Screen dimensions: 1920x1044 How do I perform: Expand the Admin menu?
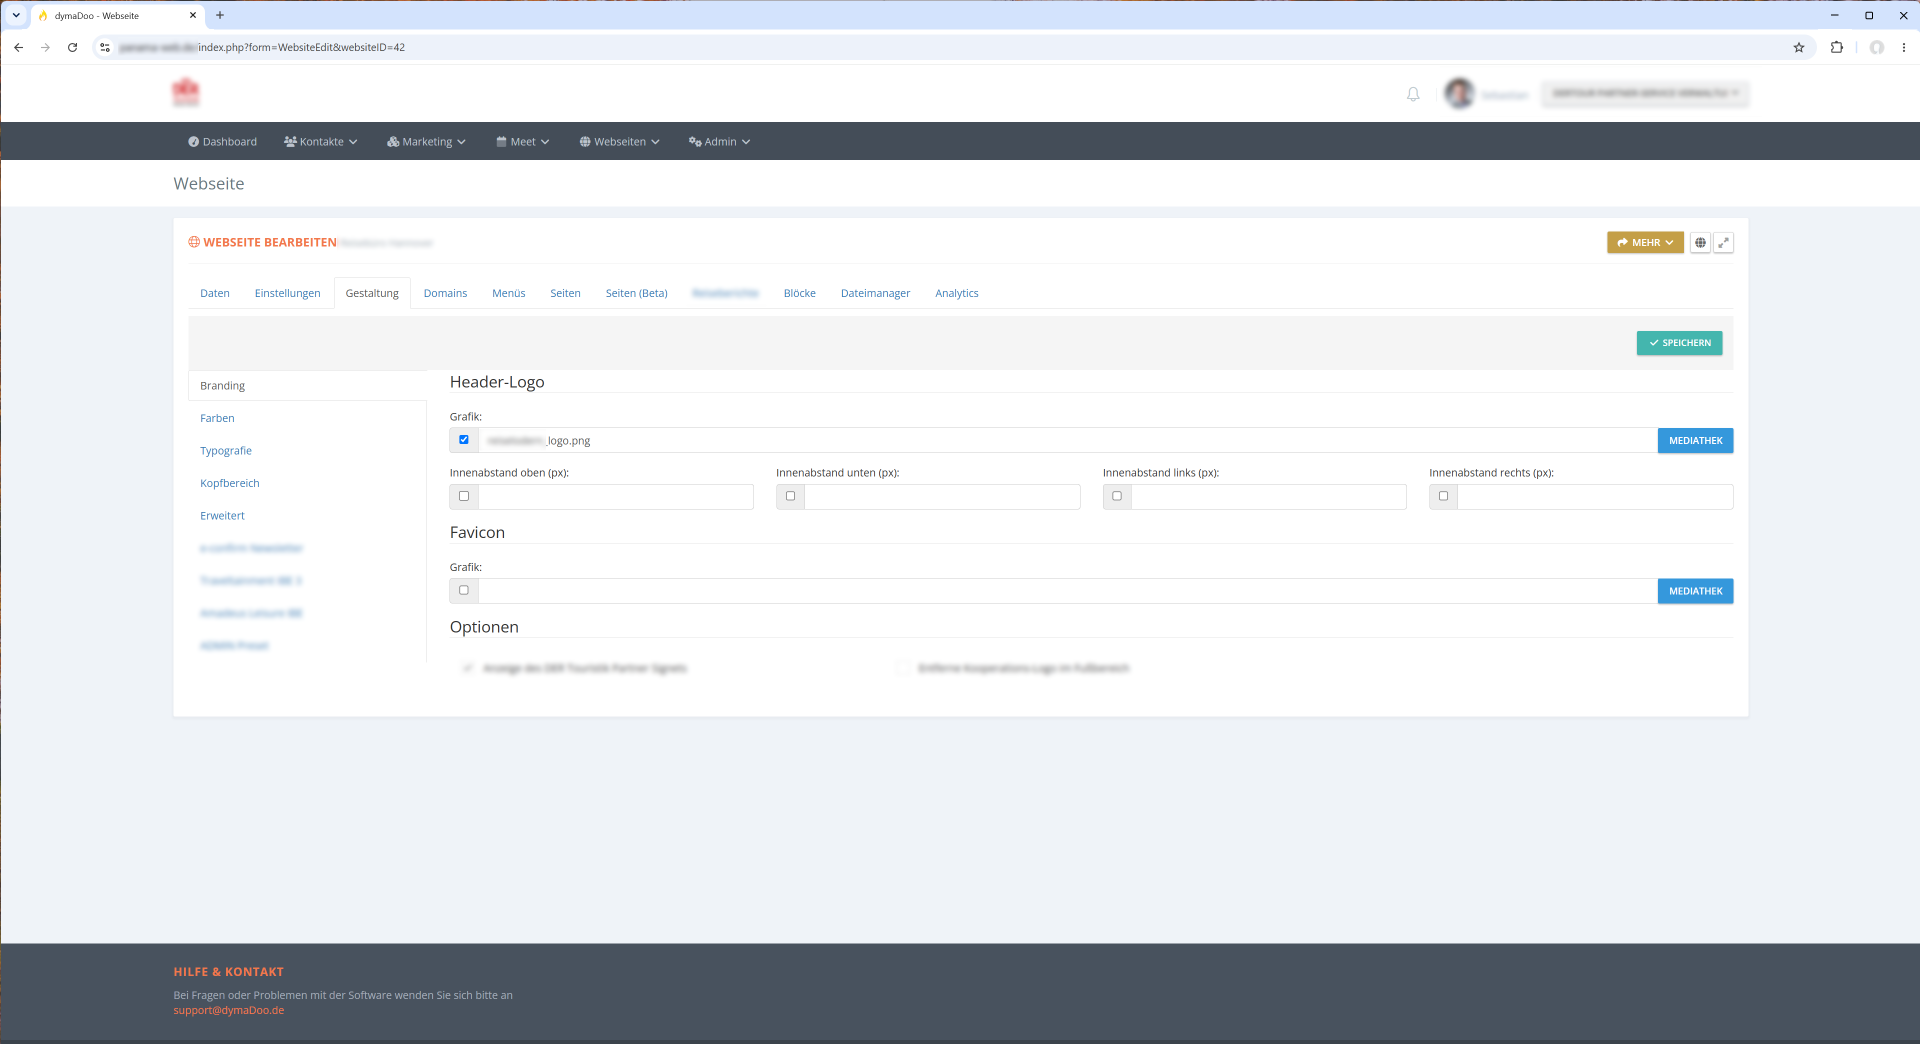pyautogui.click(x=719, y=142)
